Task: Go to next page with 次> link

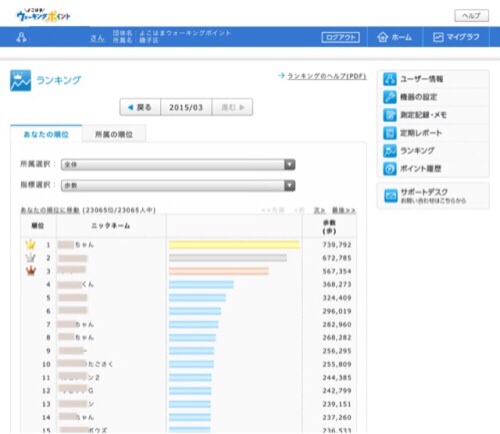Action: tap(319, 210)
